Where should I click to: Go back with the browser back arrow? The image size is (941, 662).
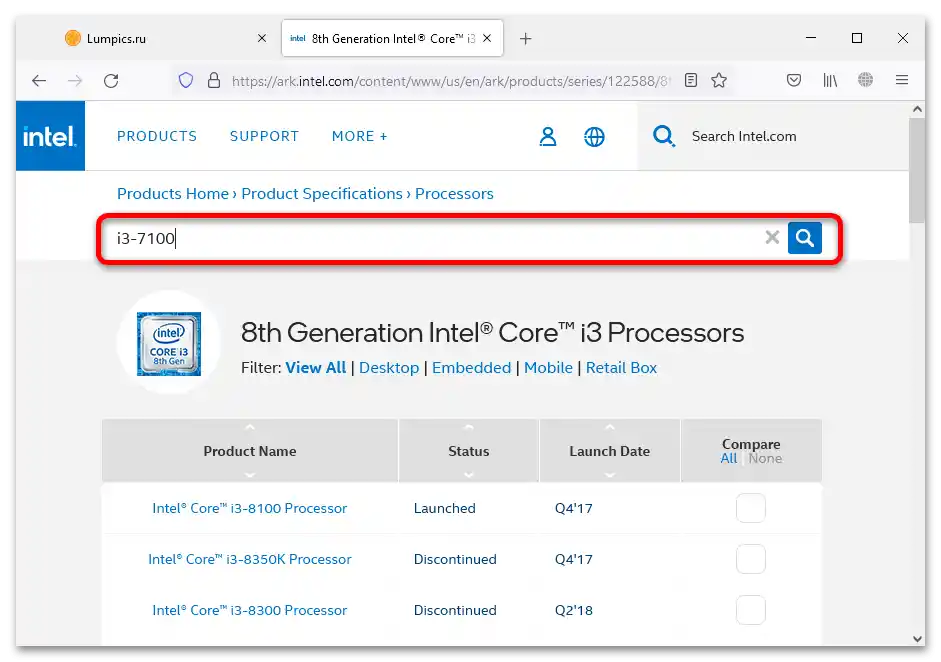(39, 80)
